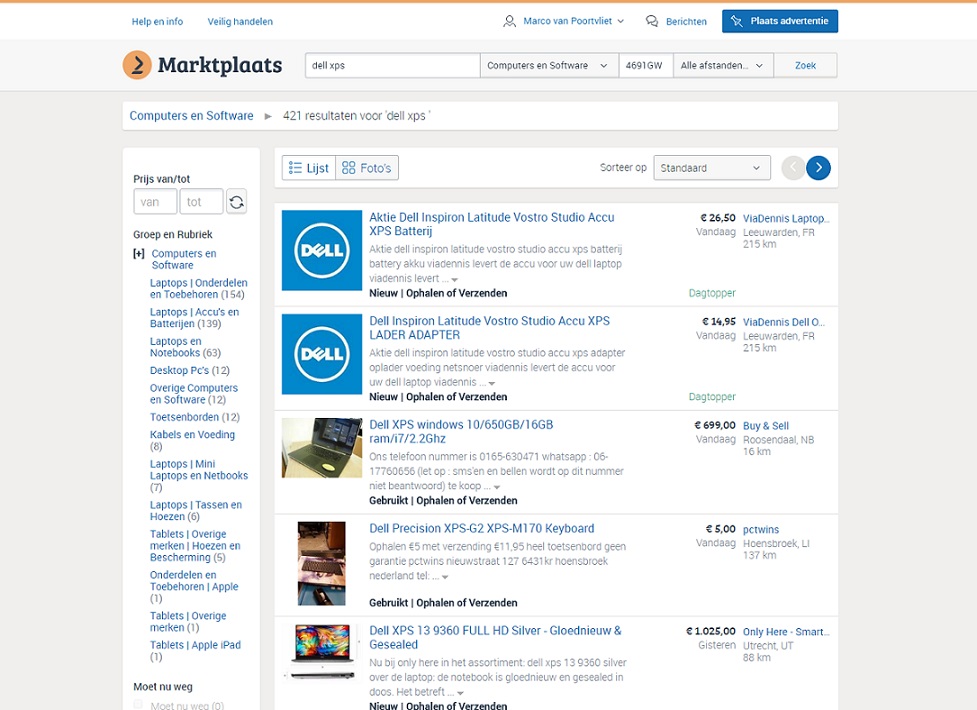Viewport: 977px width, 710px height.
Task: Open thumbnail of Dell XPS 13 9360 listing
Action: pyautogui.click(x=322, y=652)
